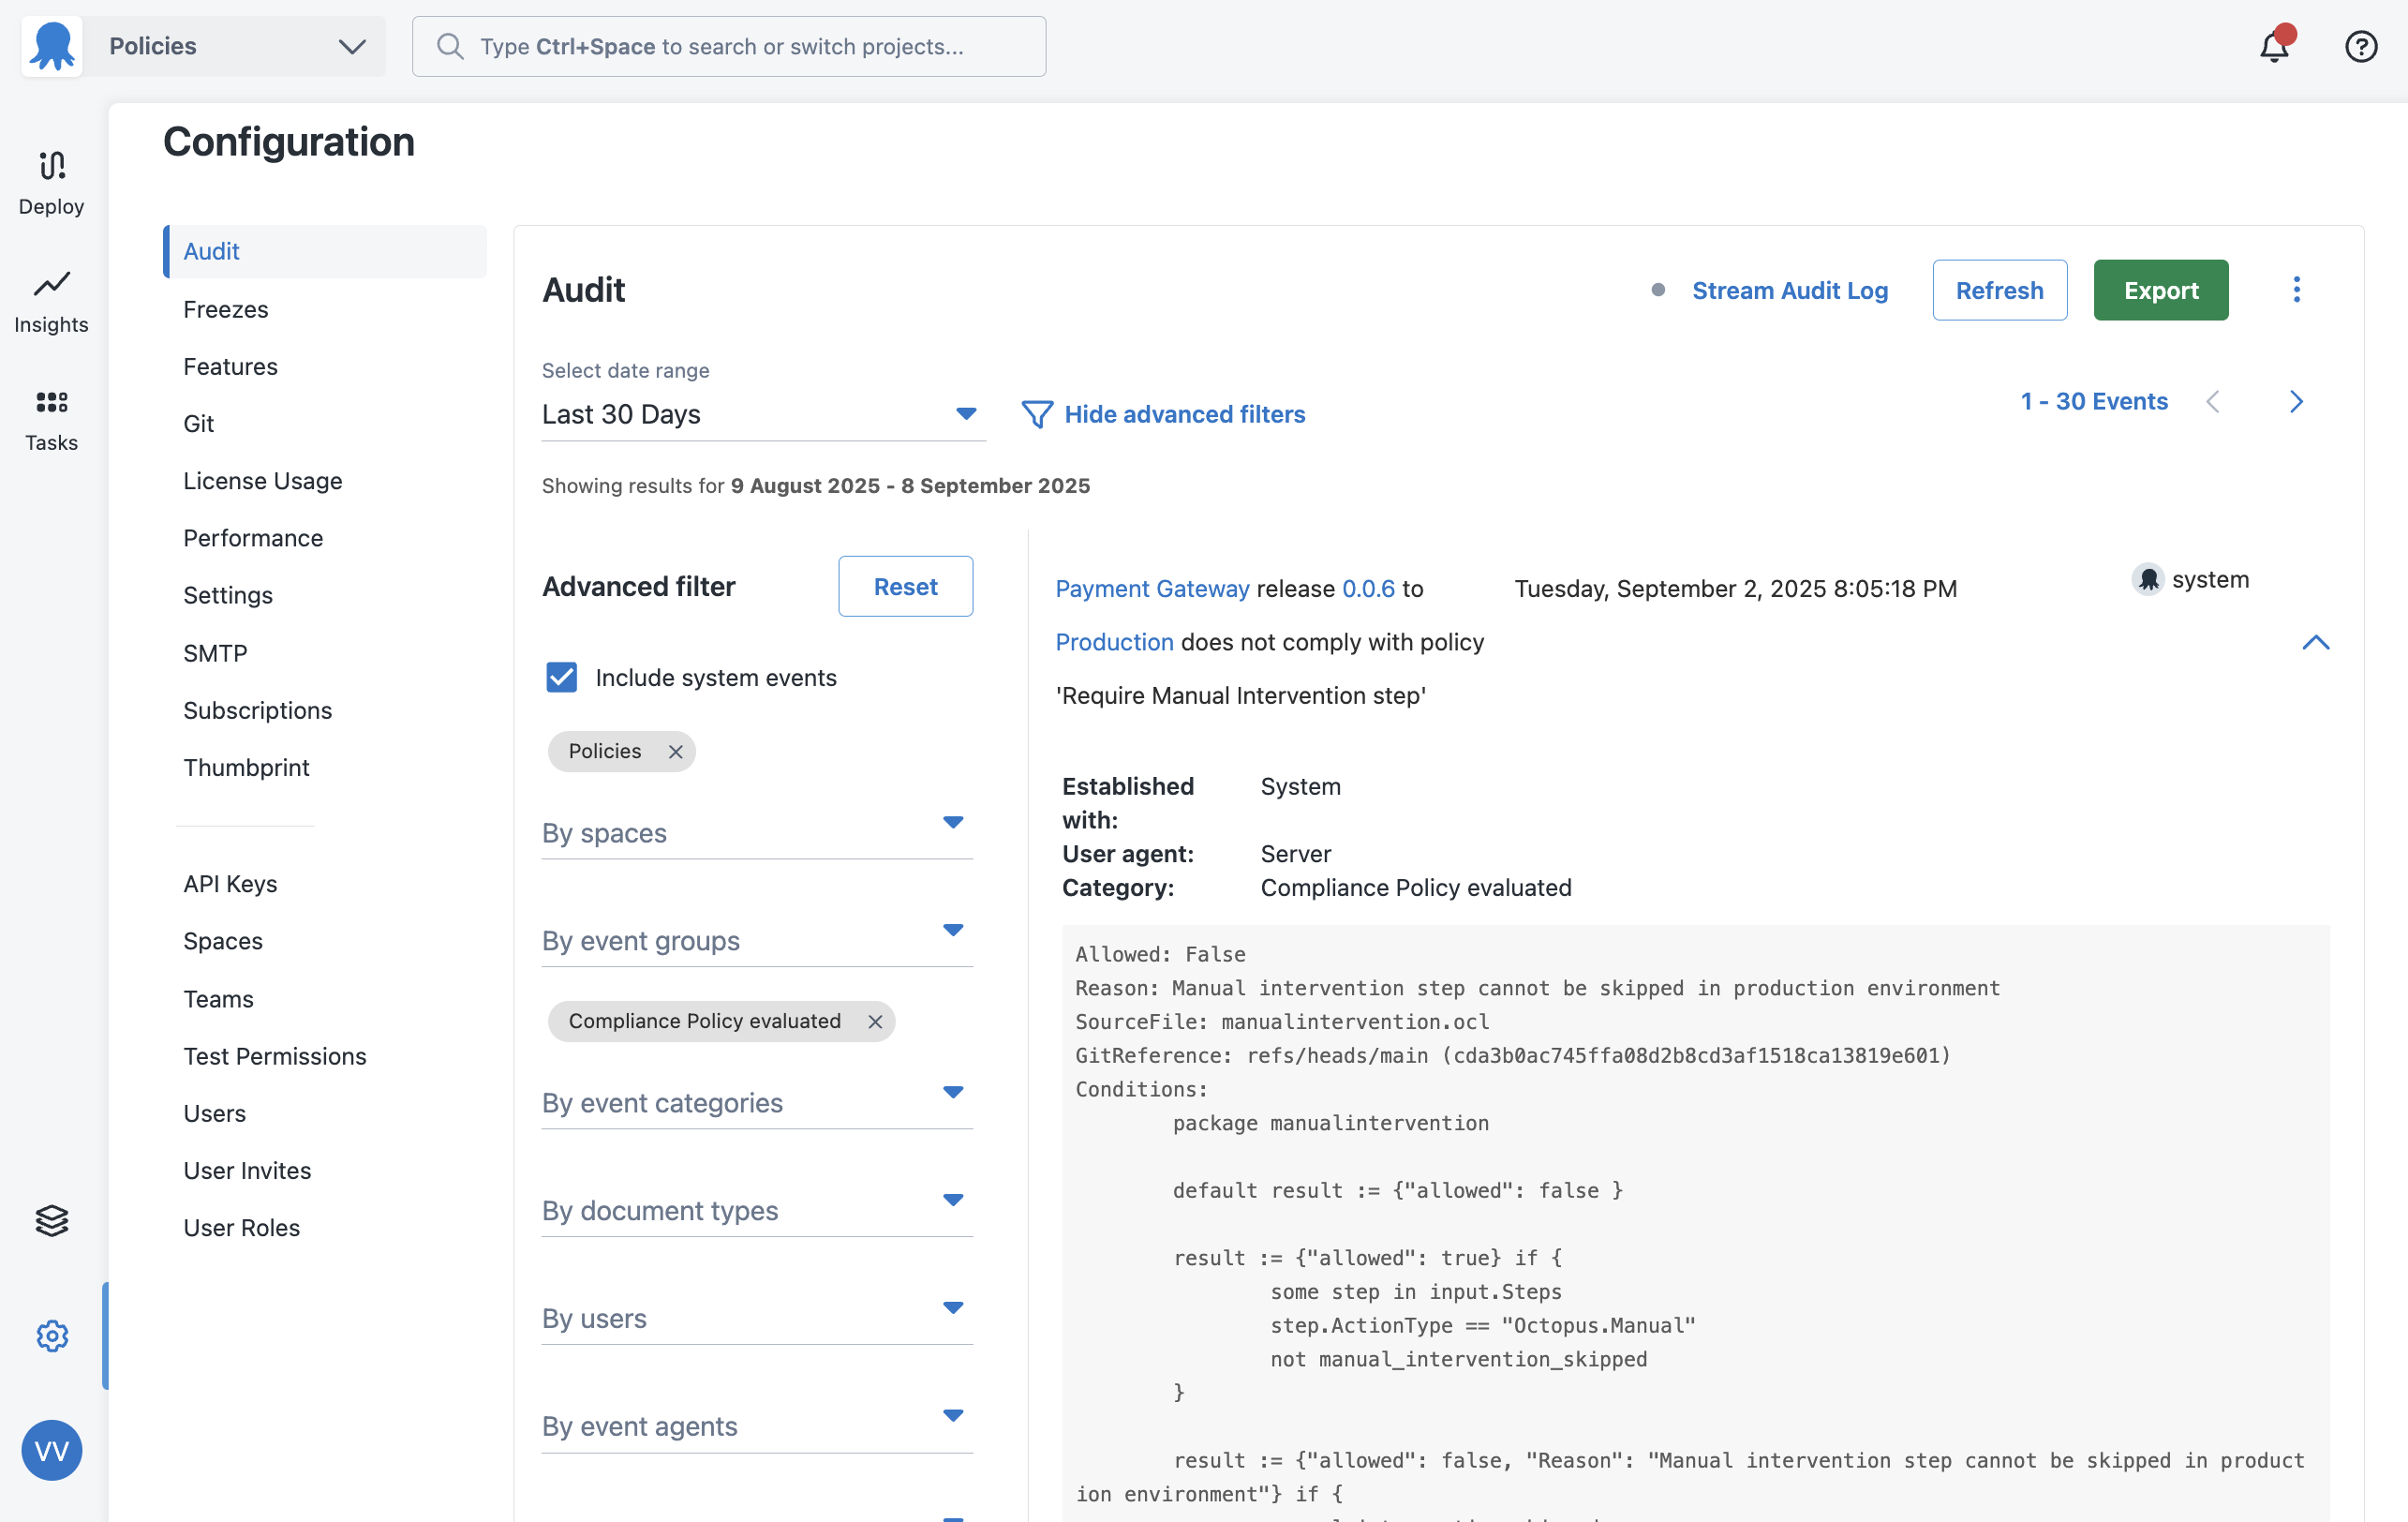Click the funnel filter icon
The width and height of the screenshot is (2408, 1522).
1037,414
